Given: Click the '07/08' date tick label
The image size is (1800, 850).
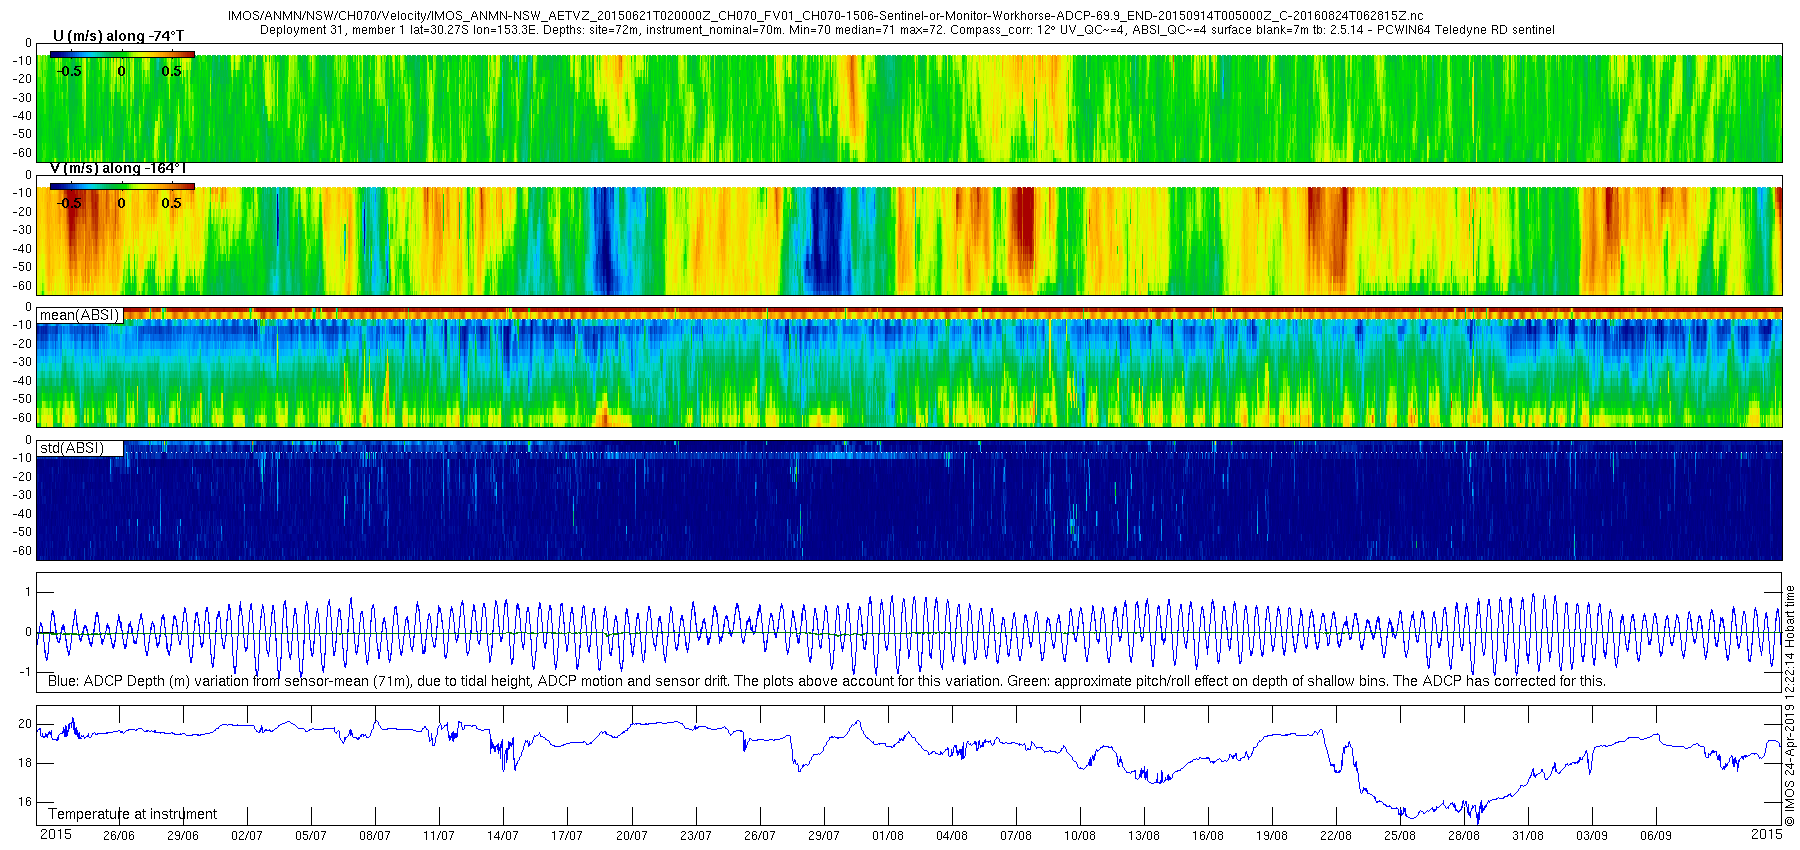Looking at the screenshot, I should coord(1015,836).
